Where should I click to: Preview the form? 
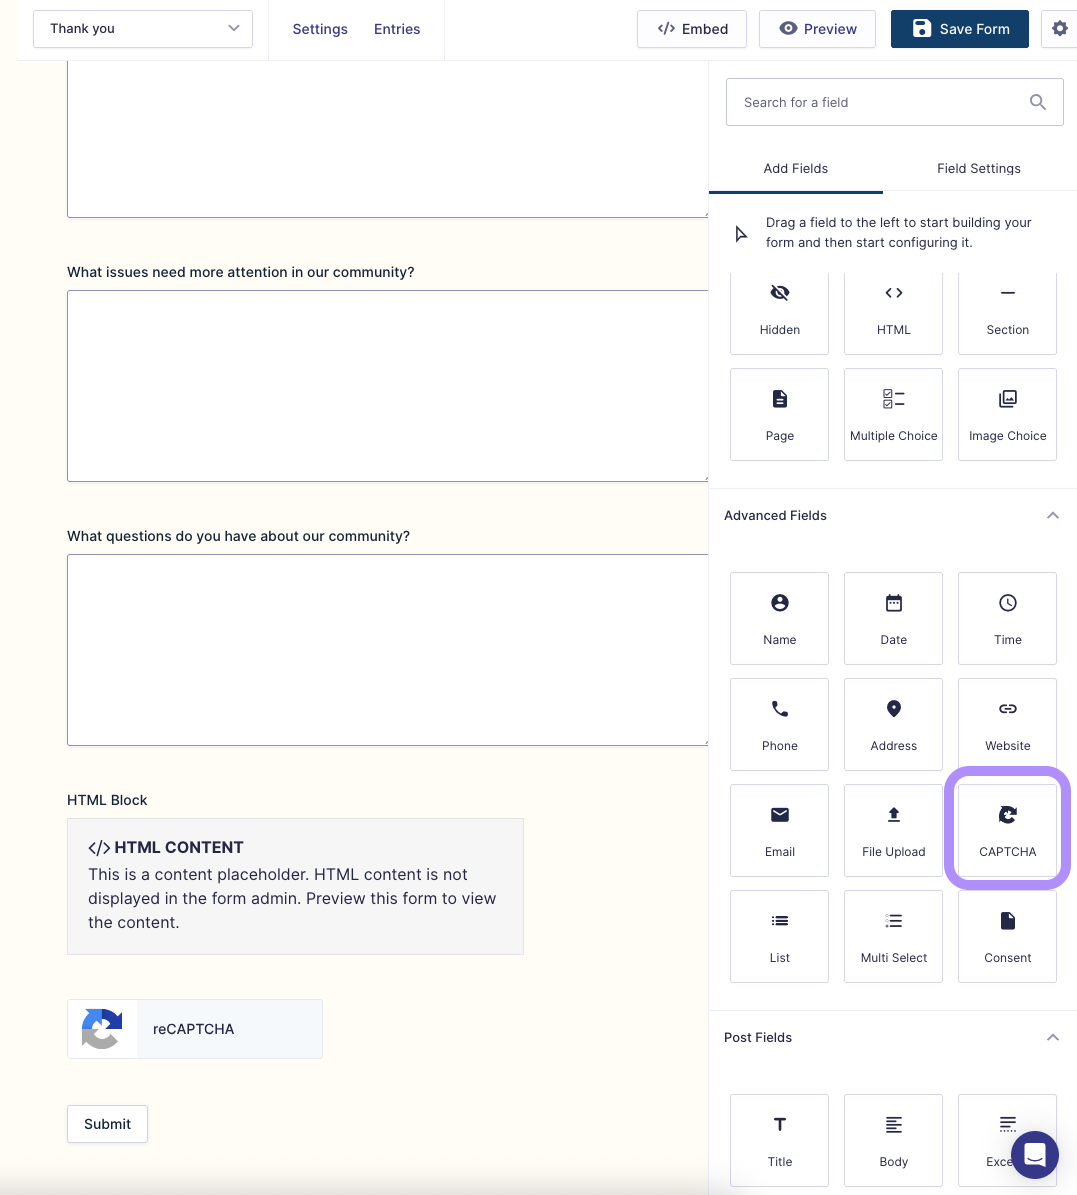tap(817, 29)
